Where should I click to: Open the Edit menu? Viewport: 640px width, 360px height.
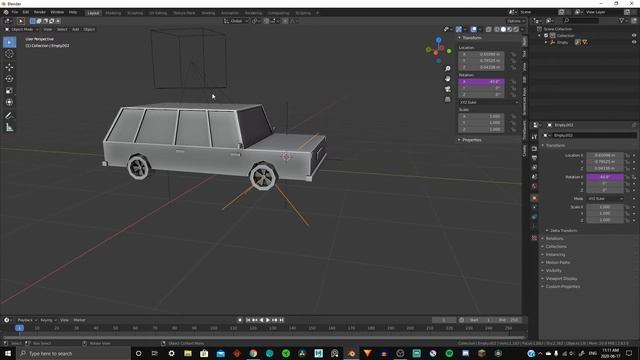click(26, 13)
